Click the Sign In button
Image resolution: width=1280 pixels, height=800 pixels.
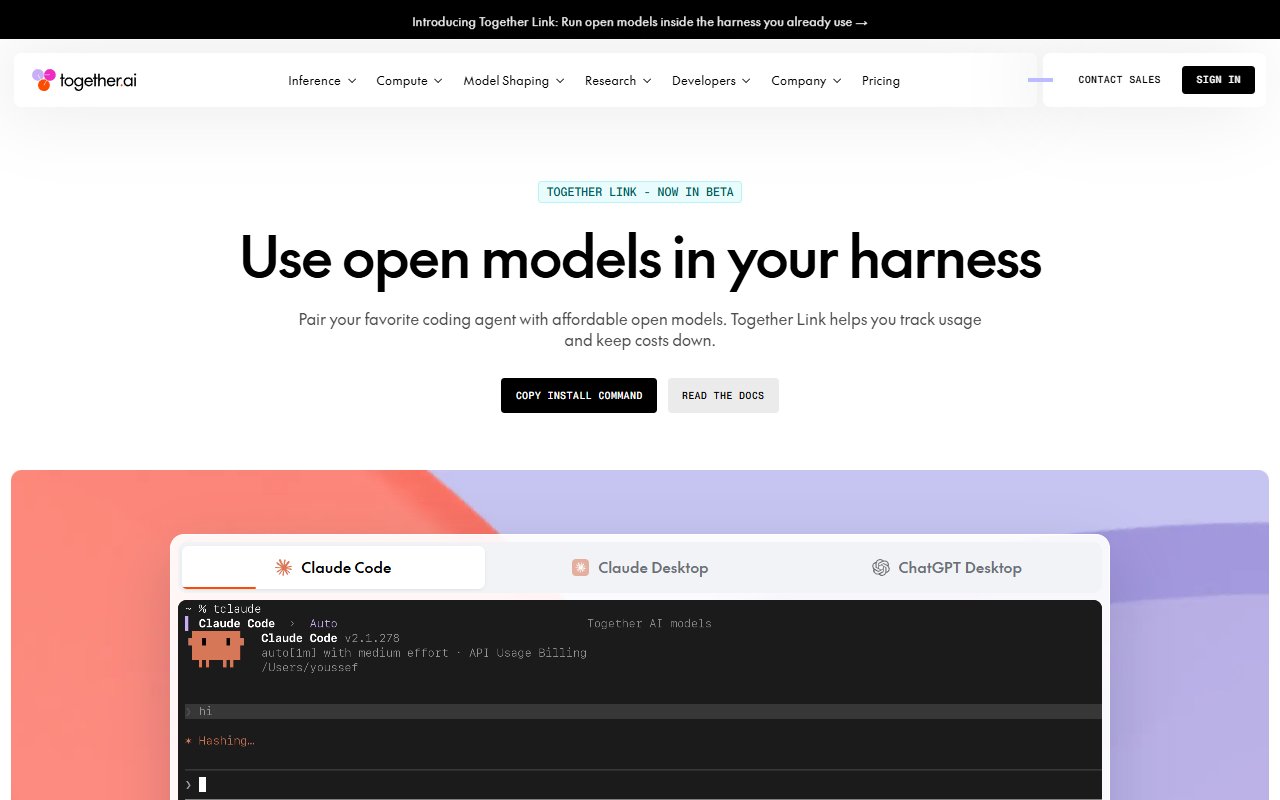(1218, 80)
